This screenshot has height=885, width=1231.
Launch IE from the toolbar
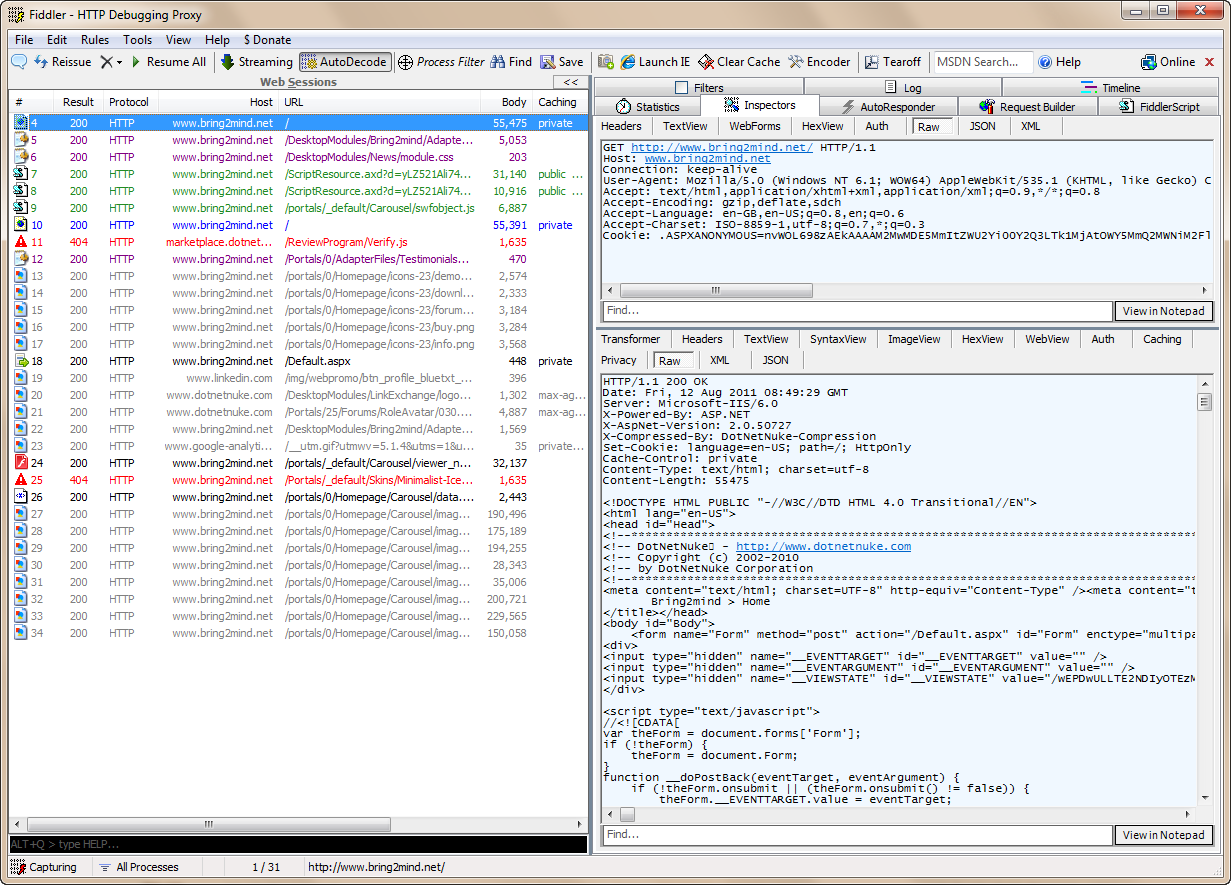[656, 62]
